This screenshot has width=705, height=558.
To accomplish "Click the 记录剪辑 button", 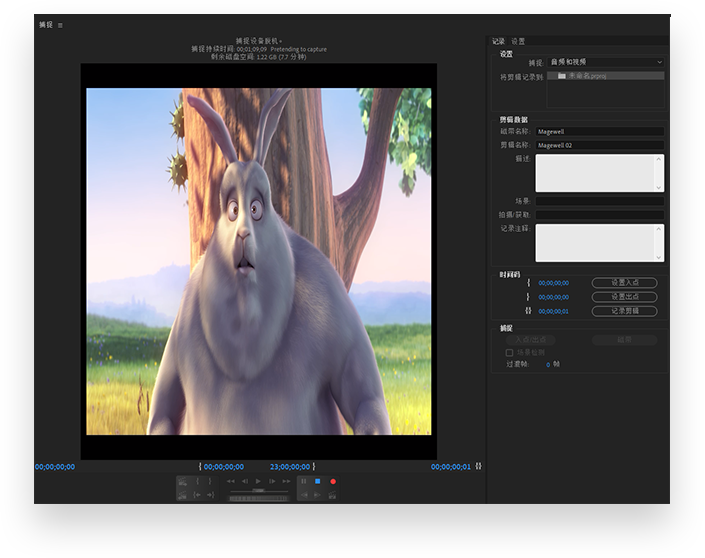I will [625, 311].
